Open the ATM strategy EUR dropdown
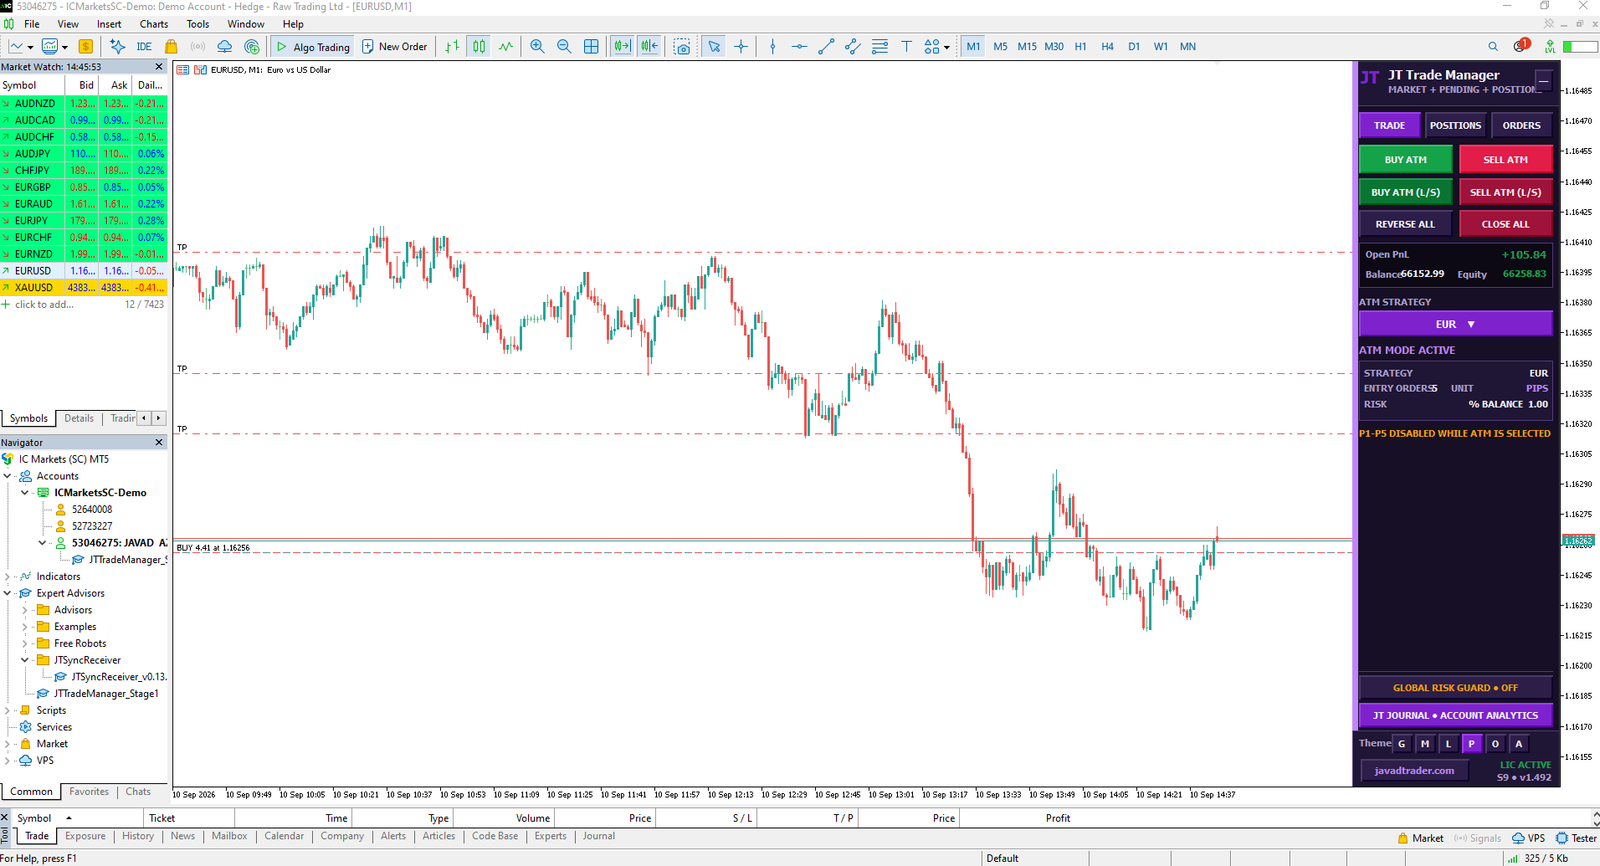The width and height of the screenshot is (1600, 866). click(1455, 324)
